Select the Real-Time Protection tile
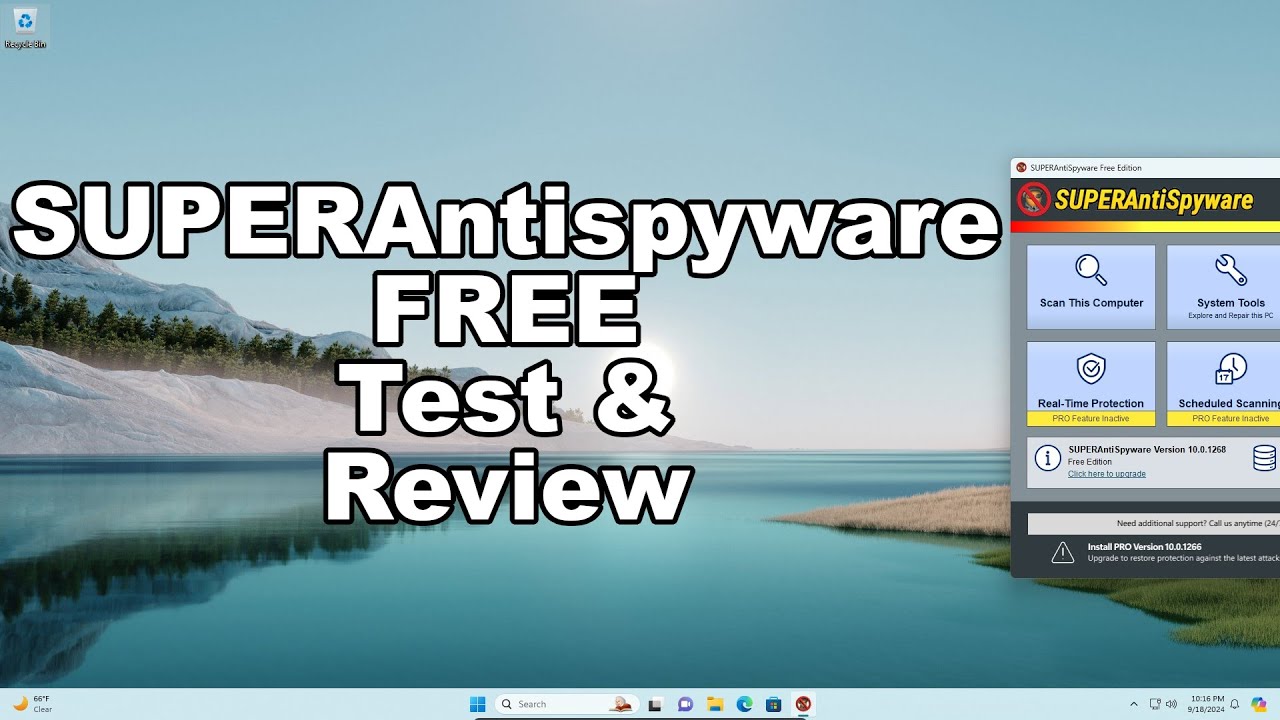The width and height of the screenshot is (1280, 720). [1091, 384]
